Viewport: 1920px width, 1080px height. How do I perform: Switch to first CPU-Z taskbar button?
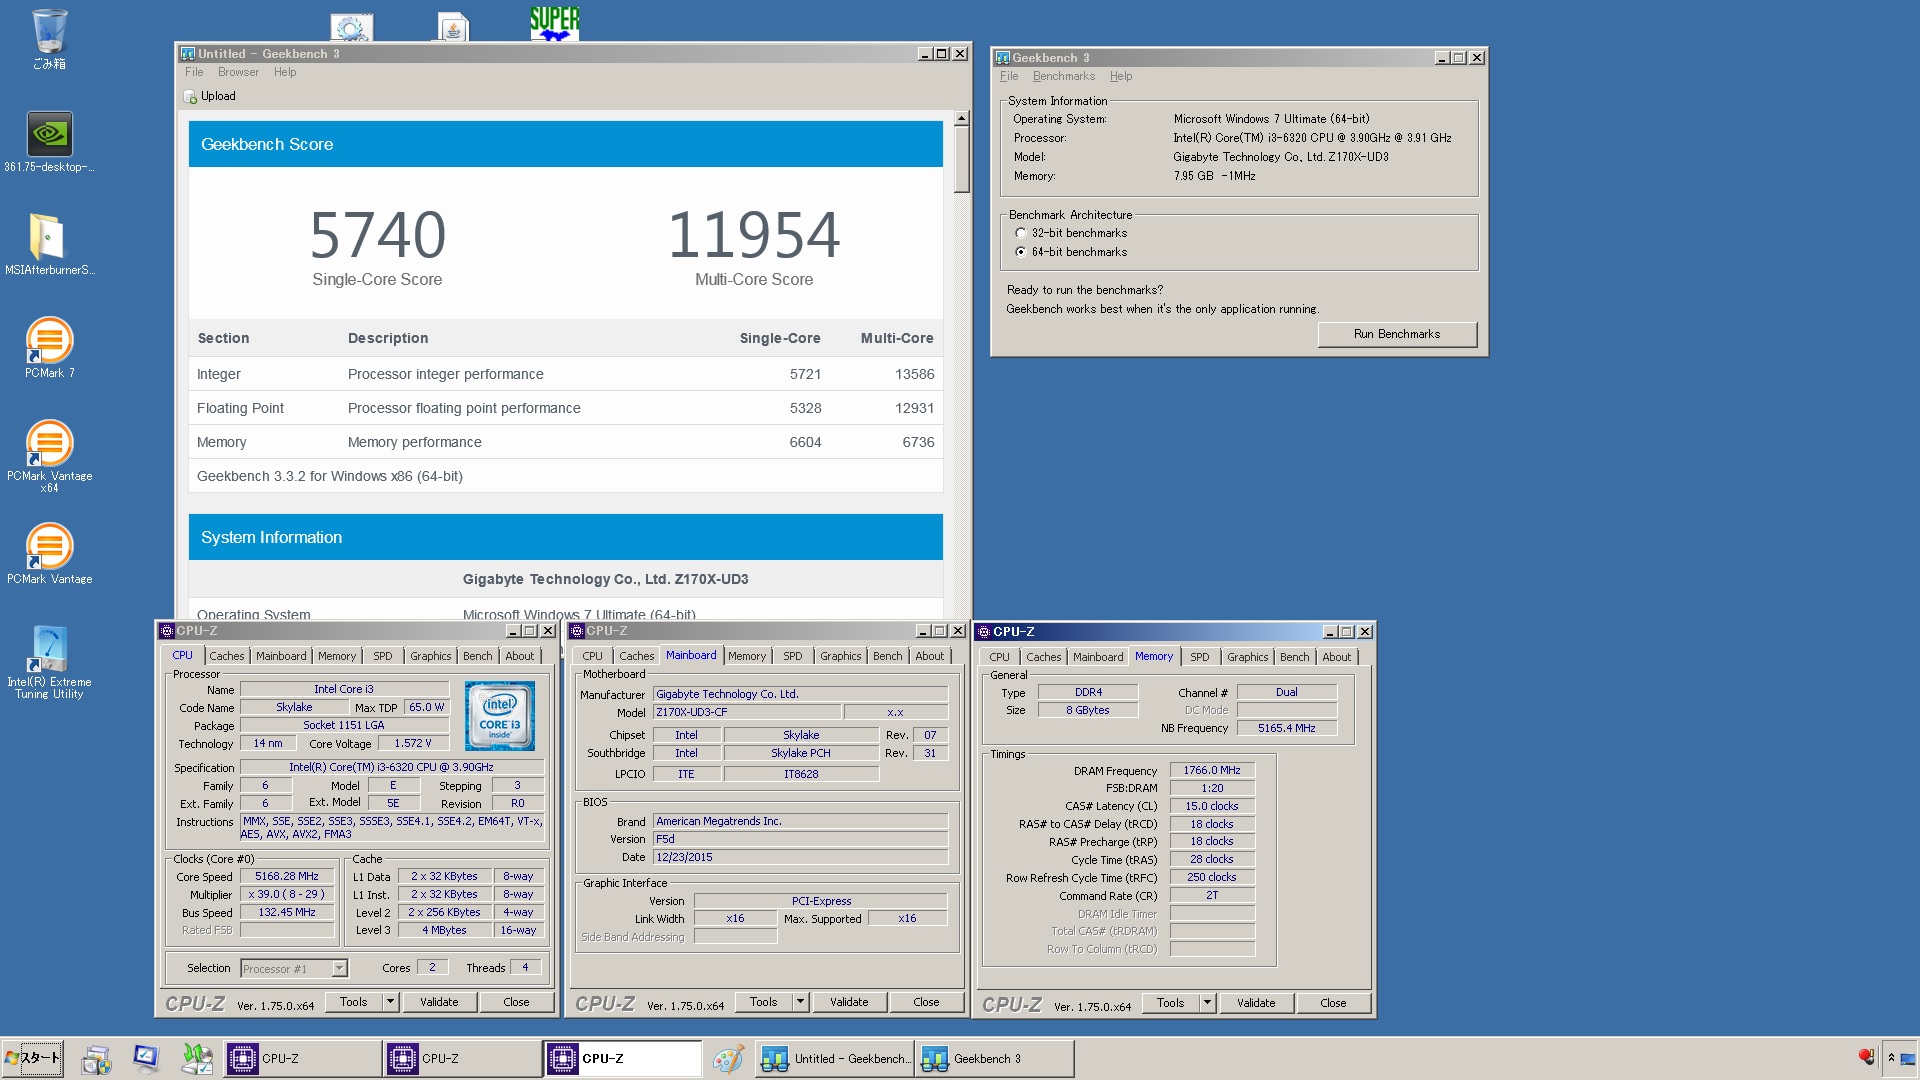[x=301, y=1058]
